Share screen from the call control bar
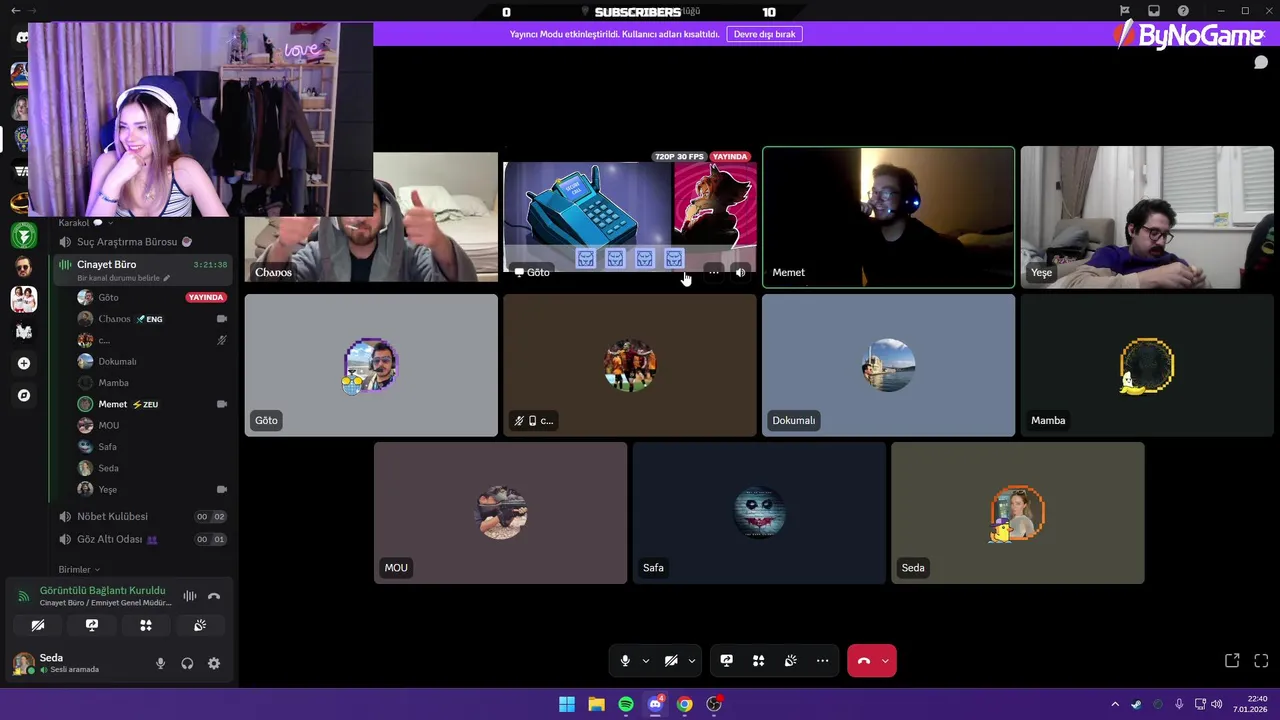This screenshot has width=1280, height=720. click(727, 661)
